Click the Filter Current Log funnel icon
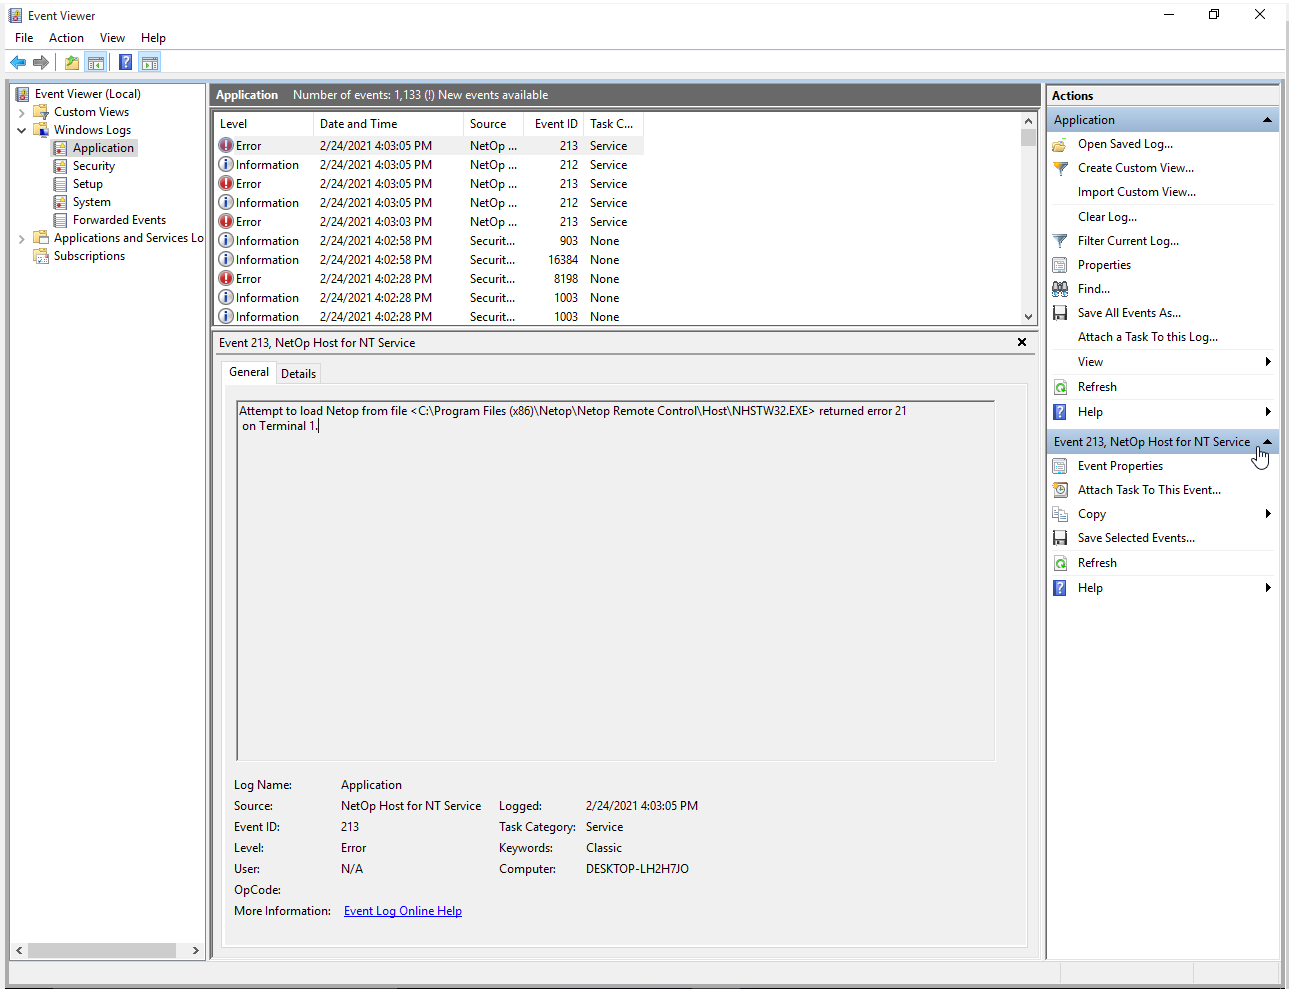Screen dimensions: 1289x989 pyautogui.click(x=1060, y=241)
